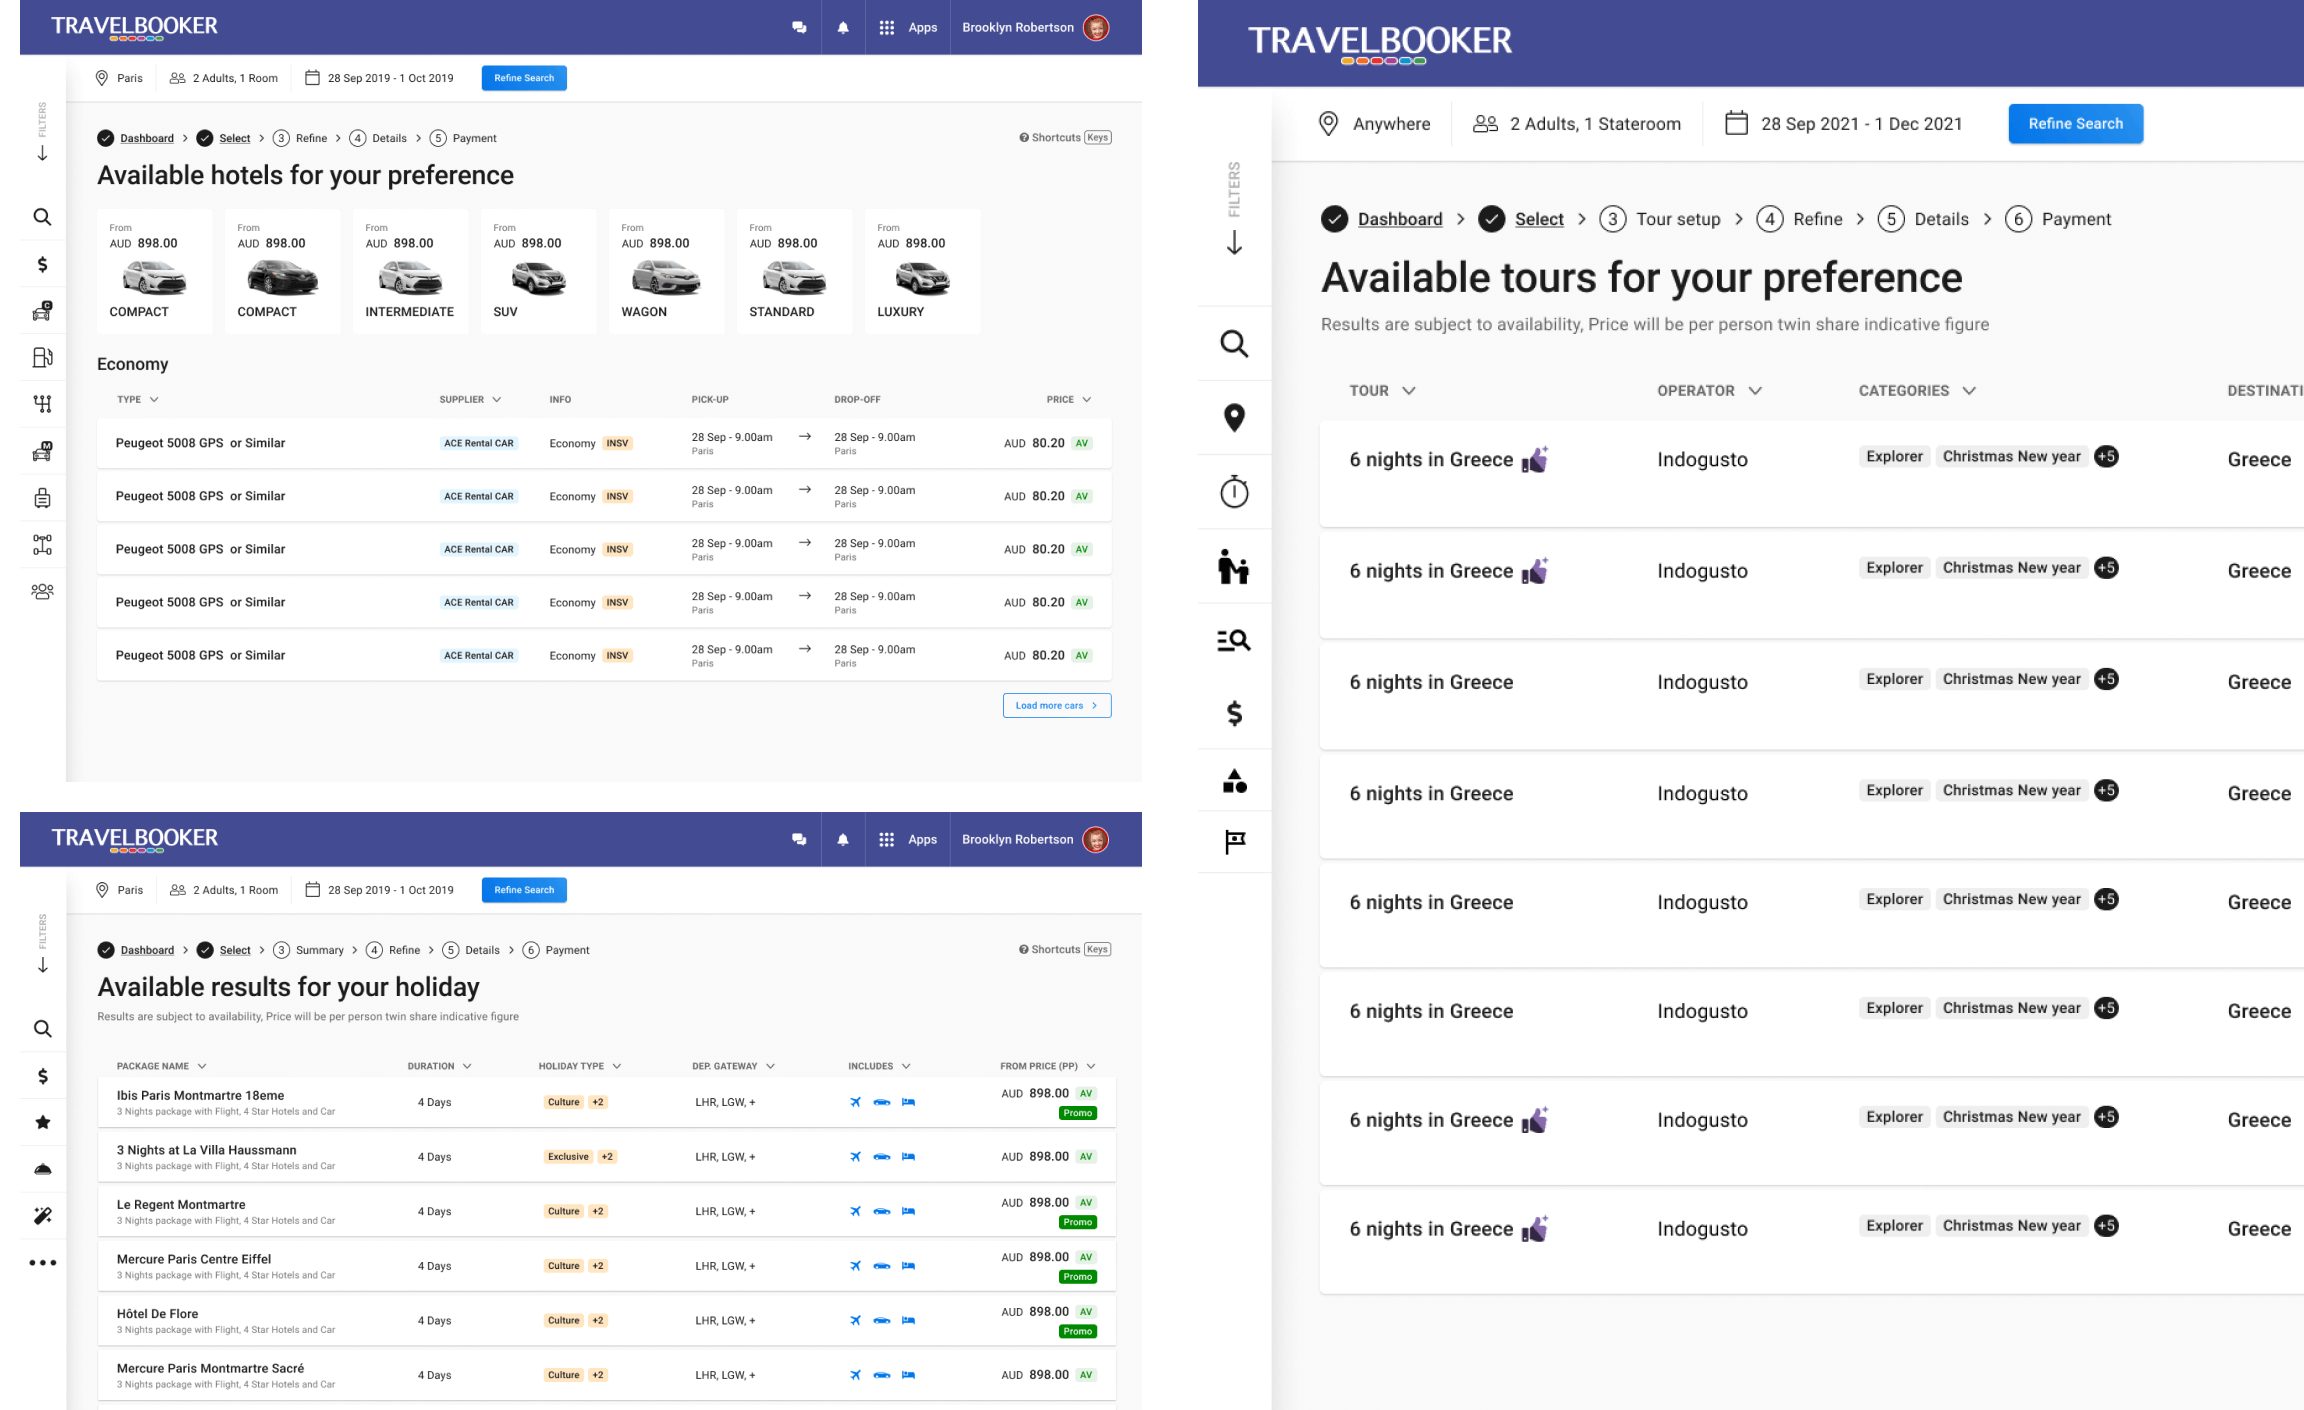Click the stopwatch icon in right sidebar
Image resolution: width=2304 pixels, height=1410 pixels.
[x=1234, y=492]
